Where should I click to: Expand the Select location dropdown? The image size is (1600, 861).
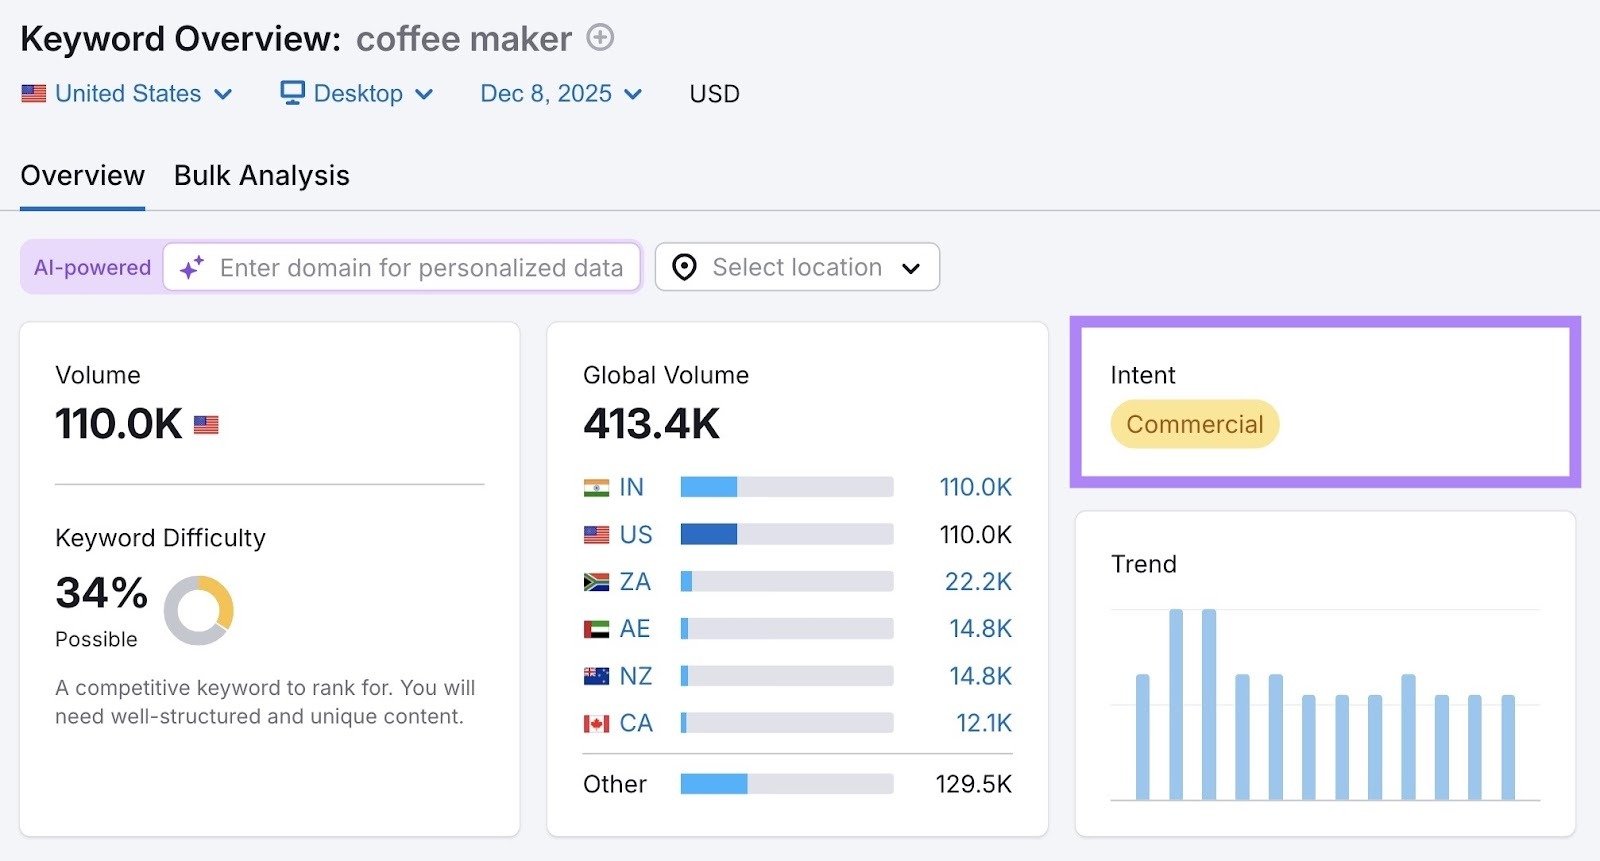click(797, 267)
